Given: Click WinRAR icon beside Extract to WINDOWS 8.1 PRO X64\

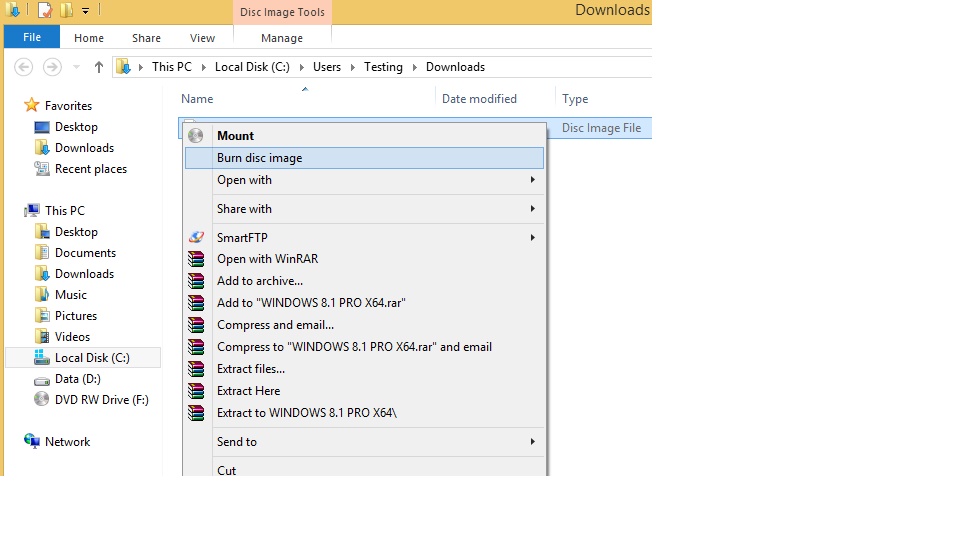Looking at the screenshot, I should click(196, 413).
